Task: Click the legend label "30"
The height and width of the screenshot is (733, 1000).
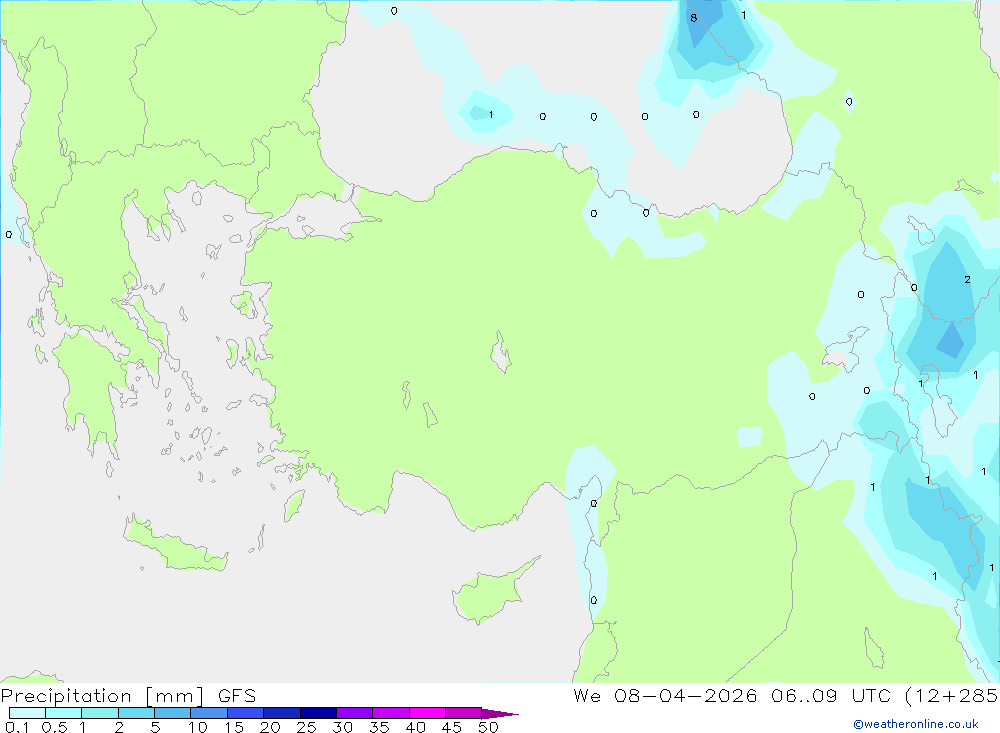Action: pyautogui.click(x=343, y=727)
